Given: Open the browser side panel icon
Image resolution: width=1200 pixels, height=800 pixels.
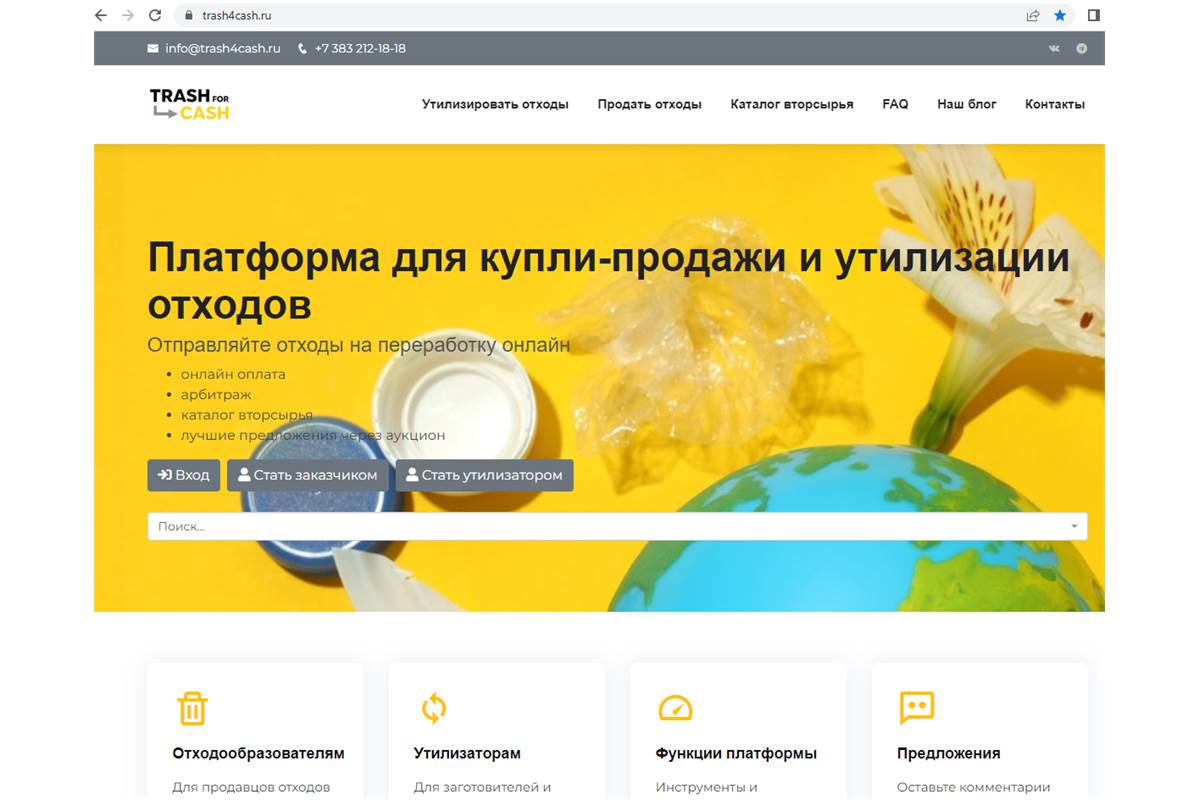Looking at the screenshot, I should pyautogui.click(x=1094, y=15).
